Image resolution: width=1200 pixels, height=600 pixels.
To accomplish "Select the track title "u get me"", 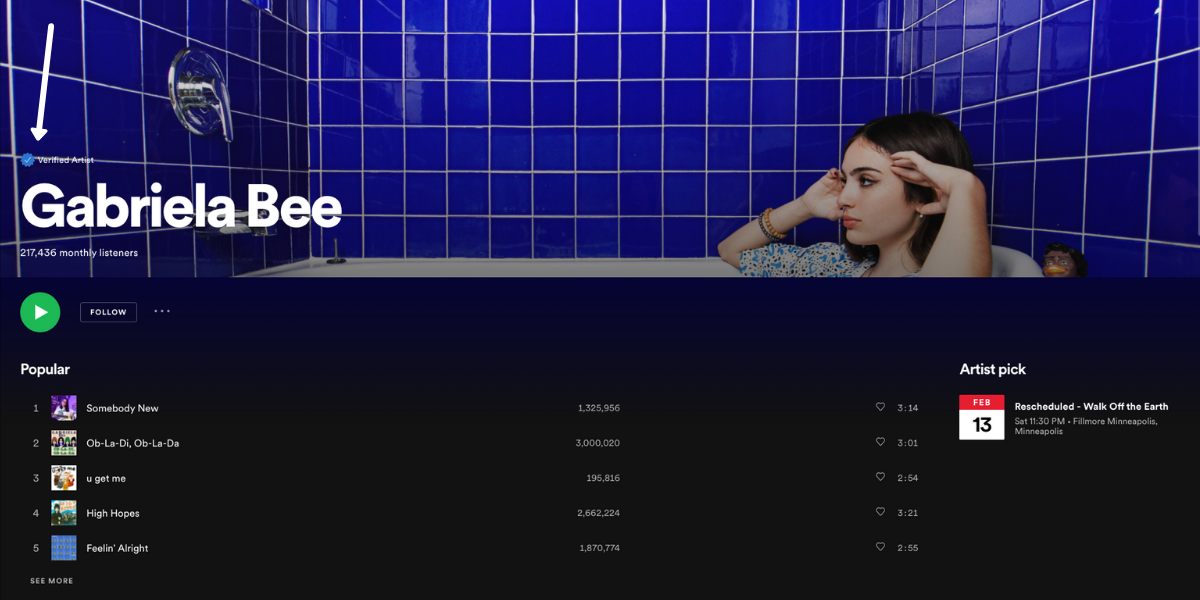I will 104,477.
